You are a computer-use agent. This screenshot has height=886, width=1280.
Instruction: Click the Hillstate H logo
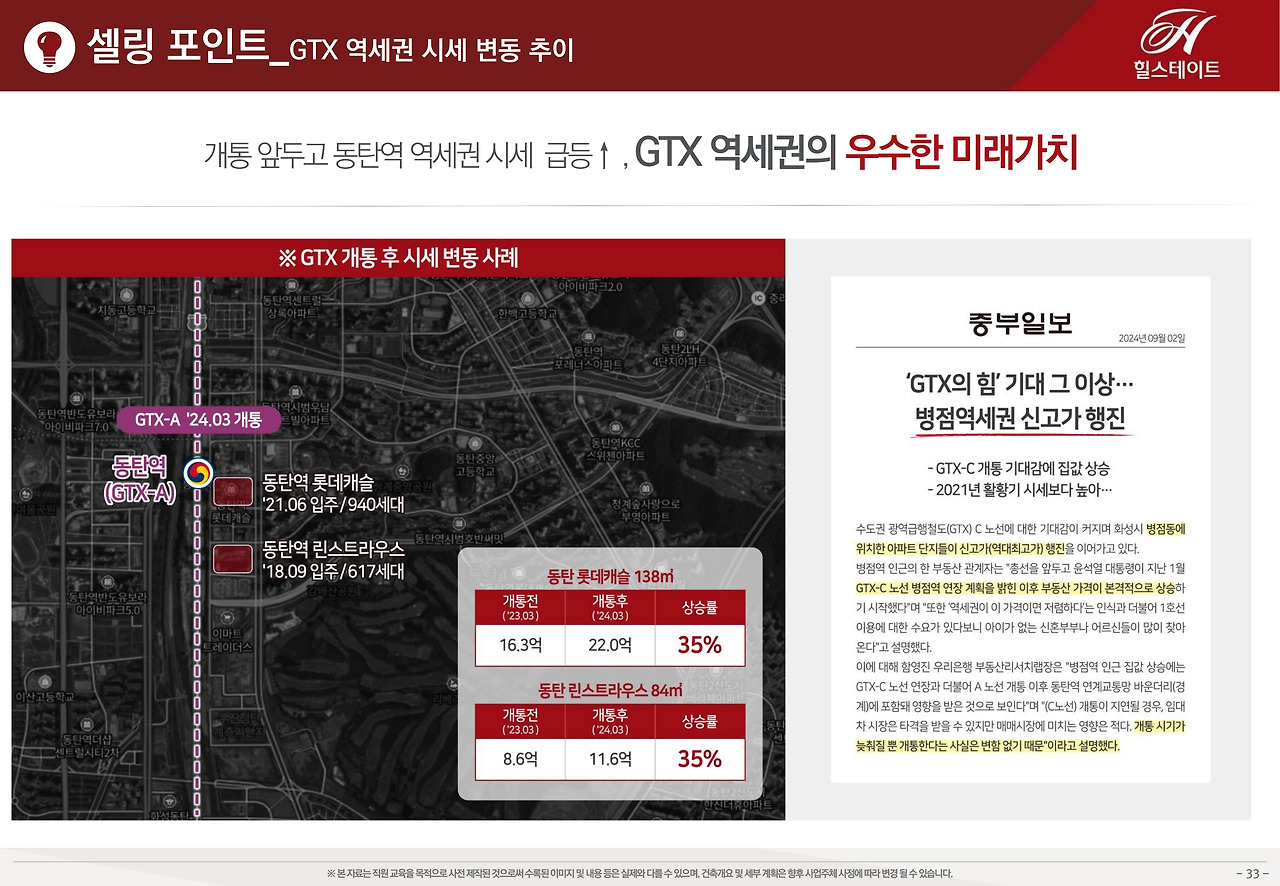pos(1177,32)
